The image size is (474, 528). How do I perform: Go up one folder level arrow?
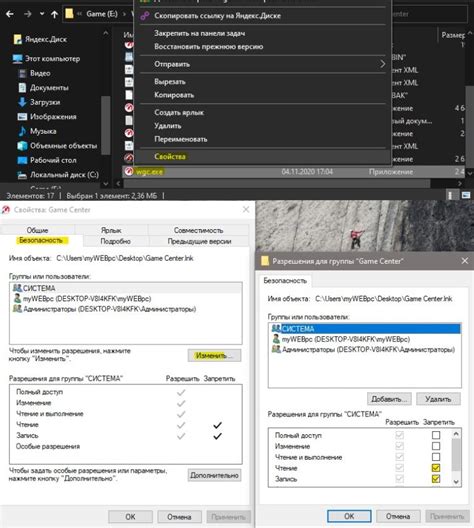pos(54,14)
